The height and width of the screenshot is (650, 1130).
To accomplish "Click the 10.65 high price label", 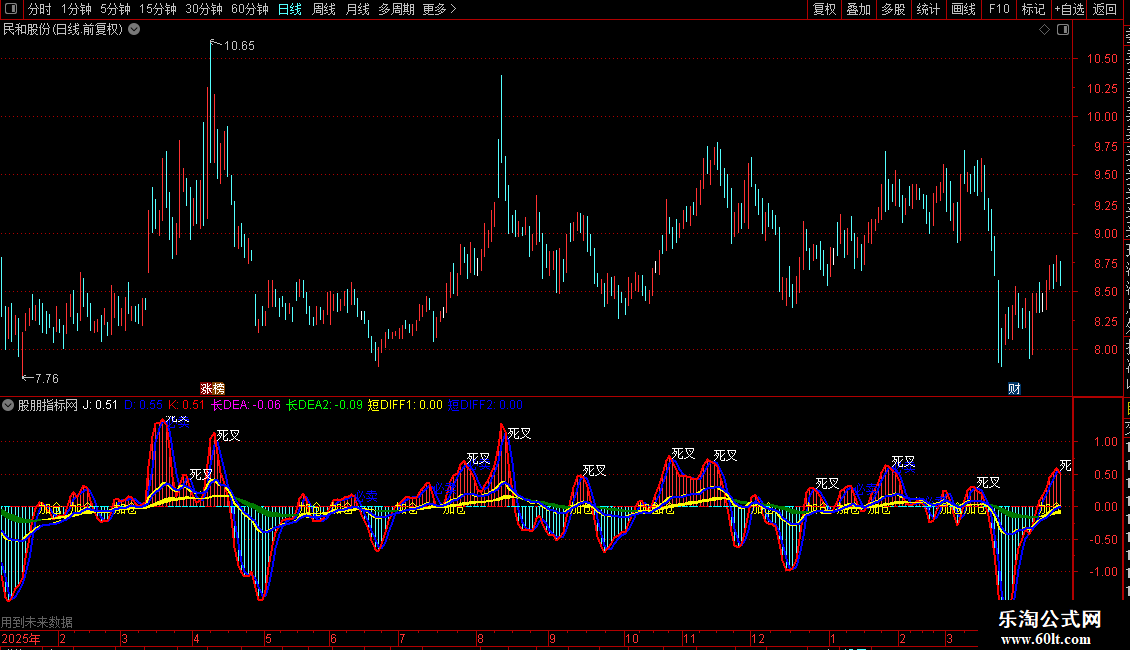I will (x=239, y=45).
